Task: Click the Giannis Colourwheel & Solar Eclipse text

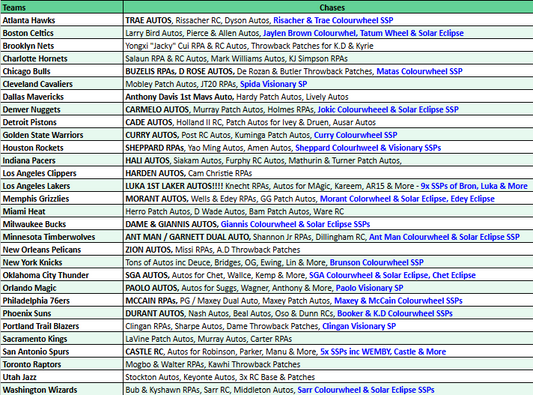Action: pyautogui.click(x=286, y=224)
